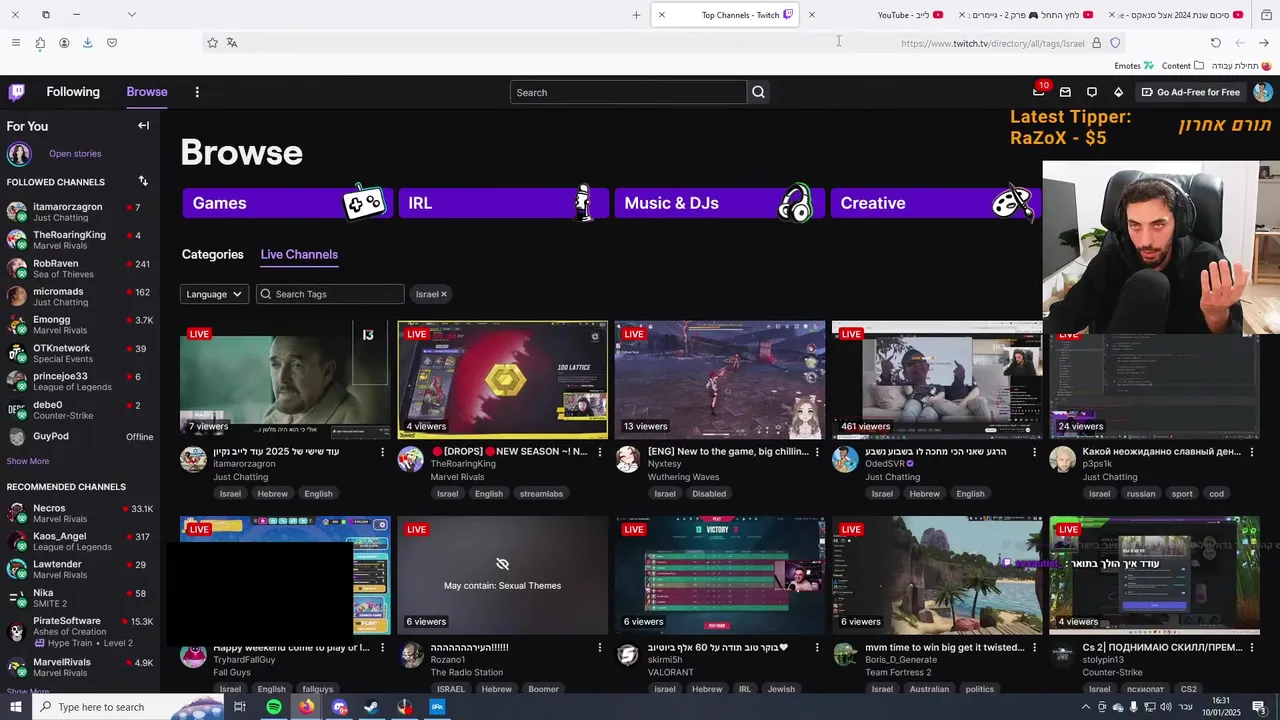
Task: Open OdedSVR stream thumbnail with 461 viewers
Action: (x=937, y=380)
